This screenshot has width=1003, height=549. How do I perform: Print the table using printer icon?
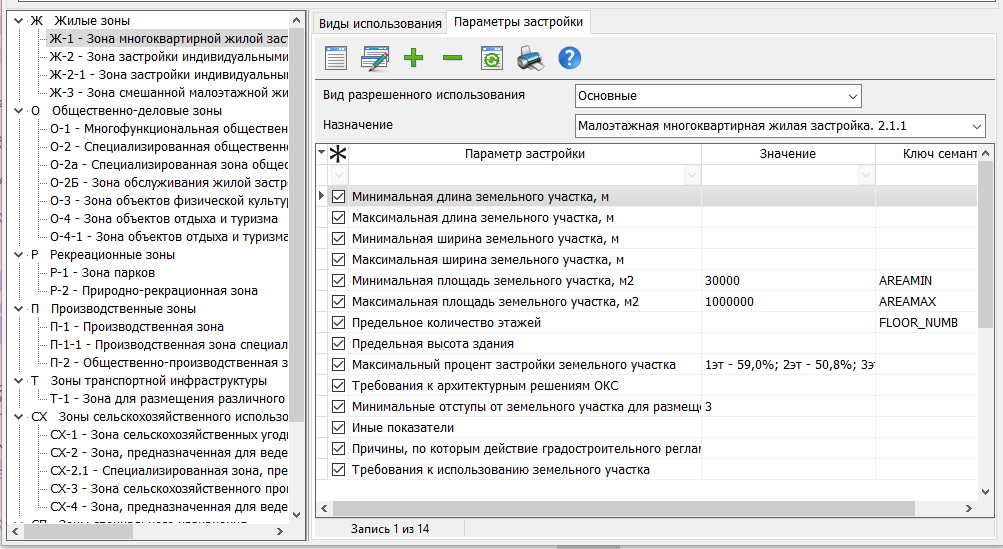(x=530, y=58)
